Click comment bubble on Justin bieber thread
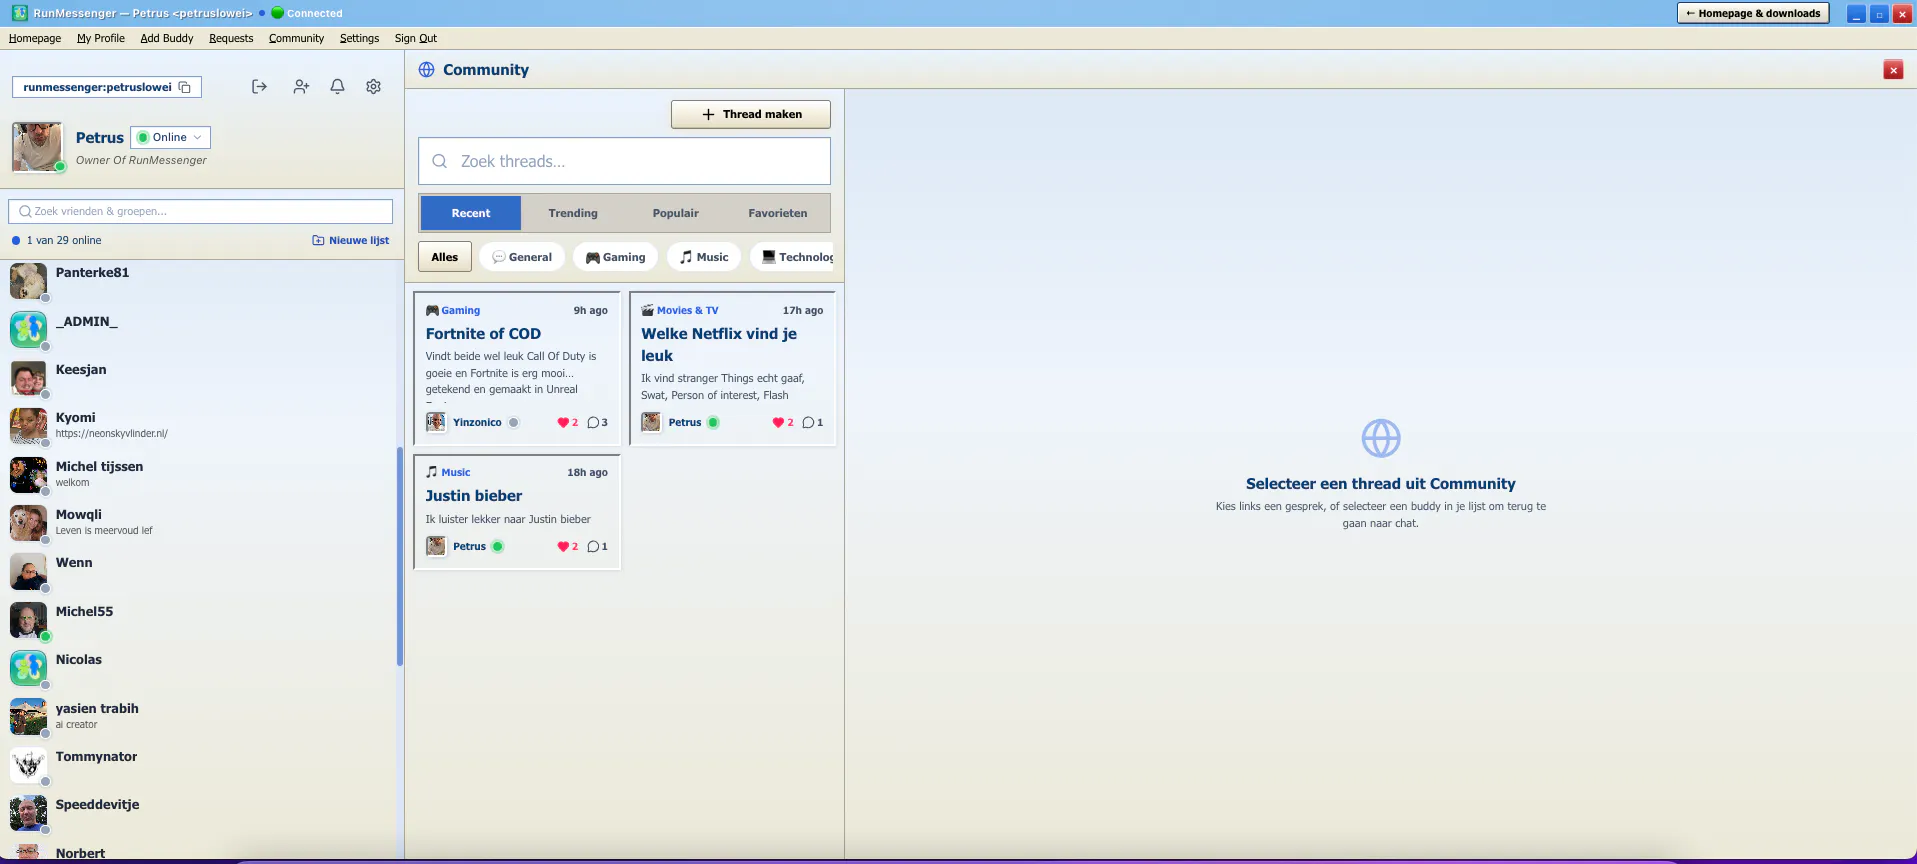This screenshot has width=1917, height=864. point(593,547)
